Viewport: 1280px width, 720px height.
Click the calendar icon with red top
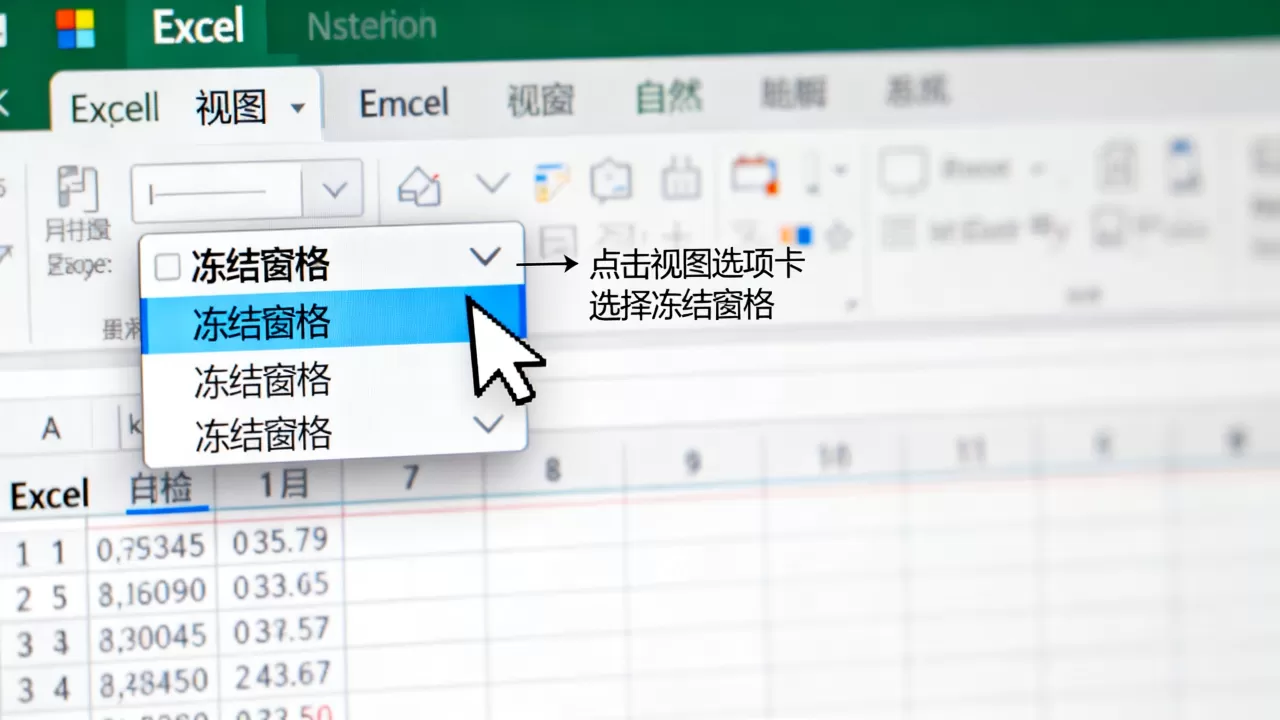pyautogui.click(x=753, y=174)
